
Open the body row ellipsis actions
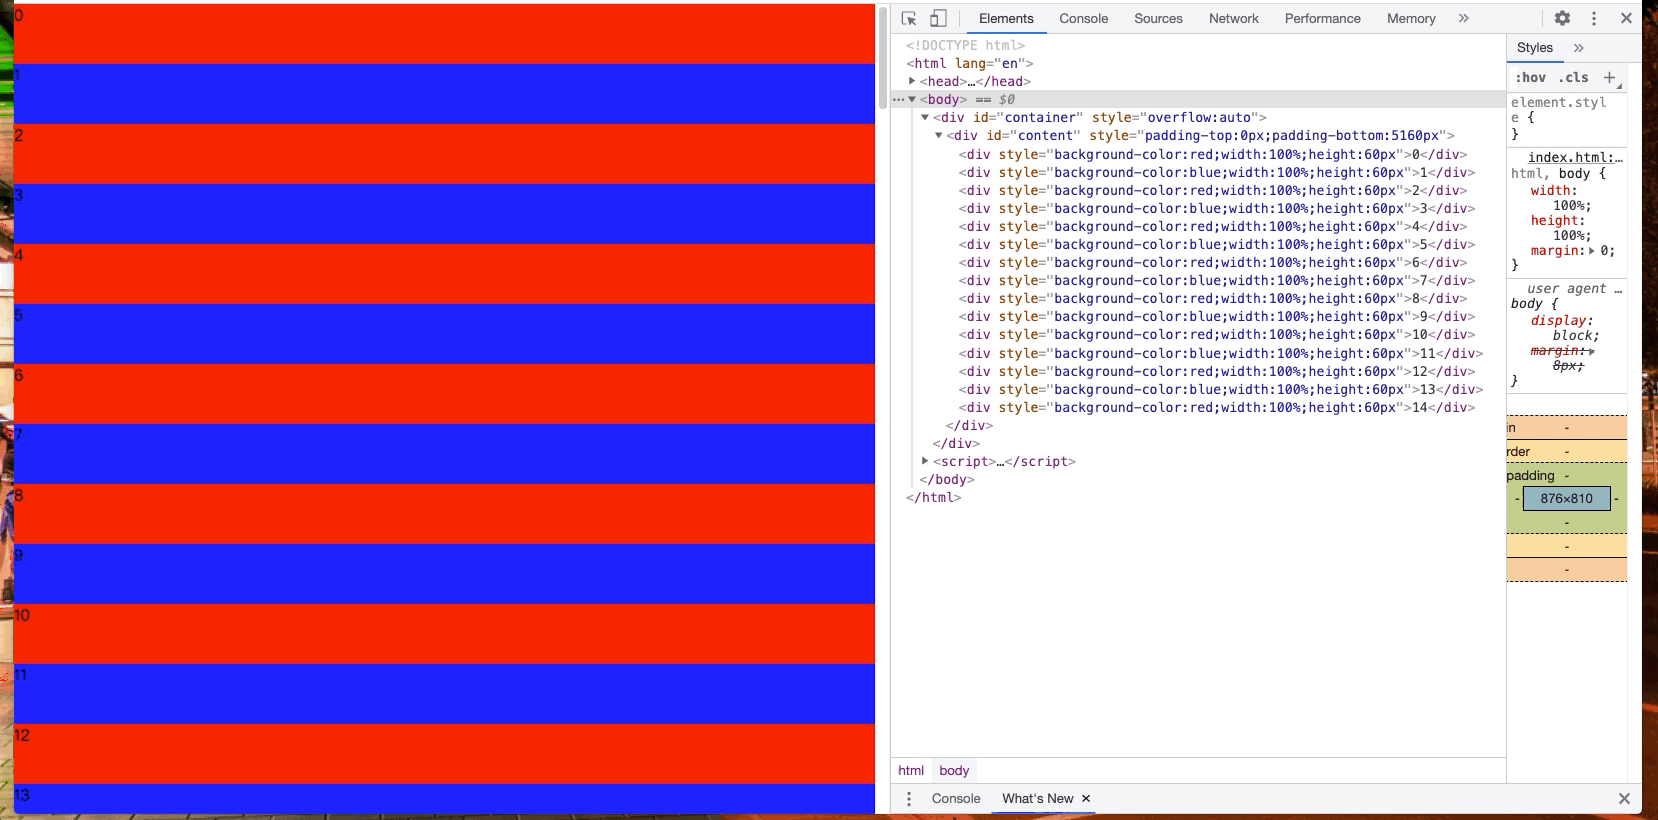click(898, 99)
